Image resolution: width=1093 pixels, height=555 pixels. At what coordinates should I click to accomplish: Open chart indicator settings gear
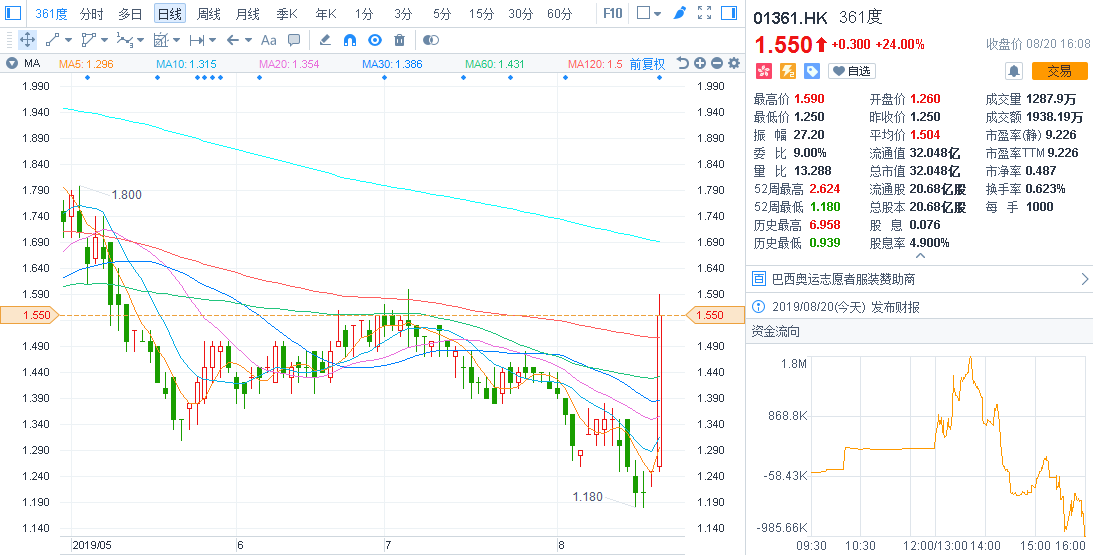tap(733, 63)
